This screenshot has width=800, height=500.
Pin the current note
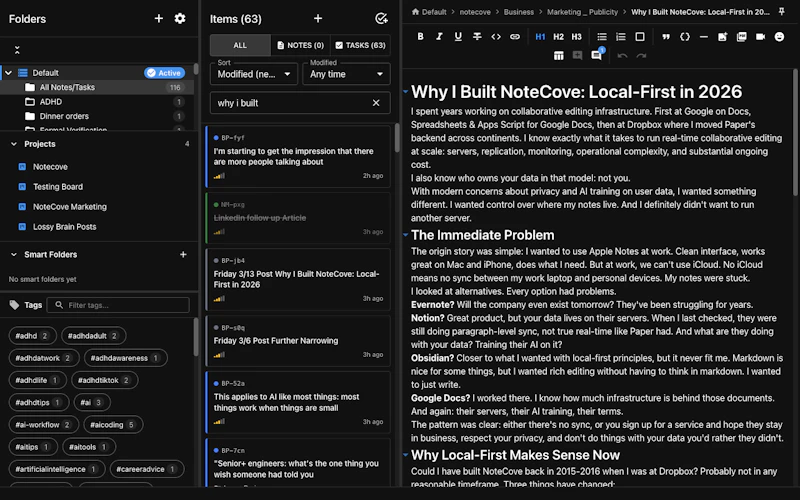[x=782, y=11]
